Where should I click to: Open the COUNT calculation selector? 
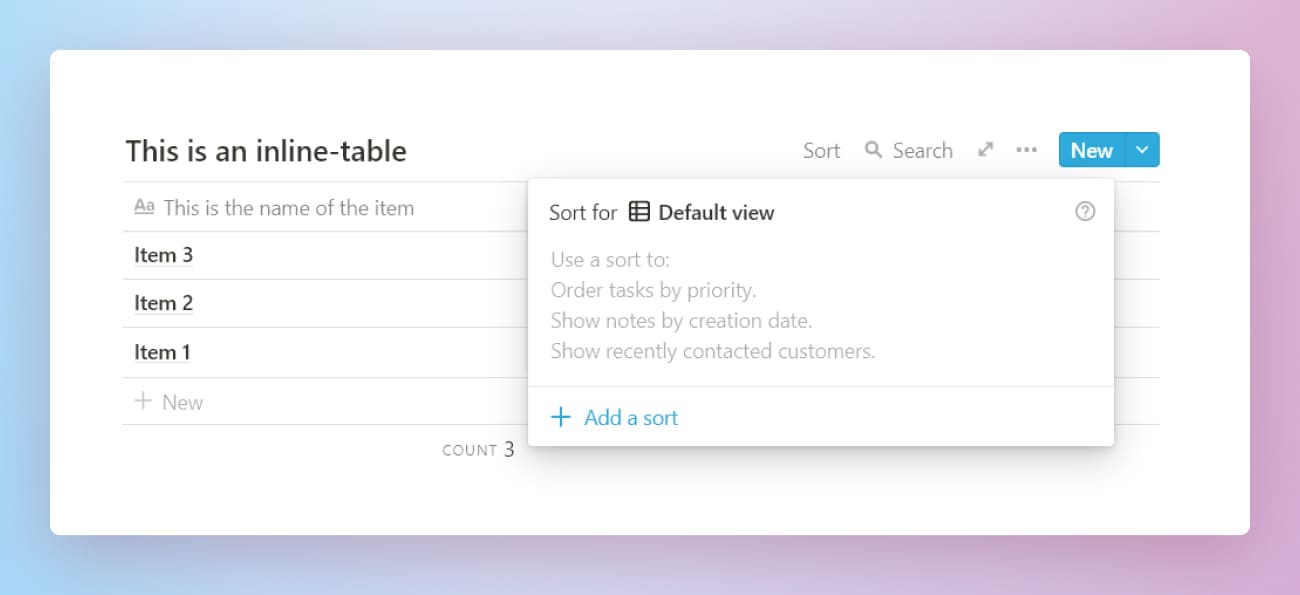click(x=477, y=450)
